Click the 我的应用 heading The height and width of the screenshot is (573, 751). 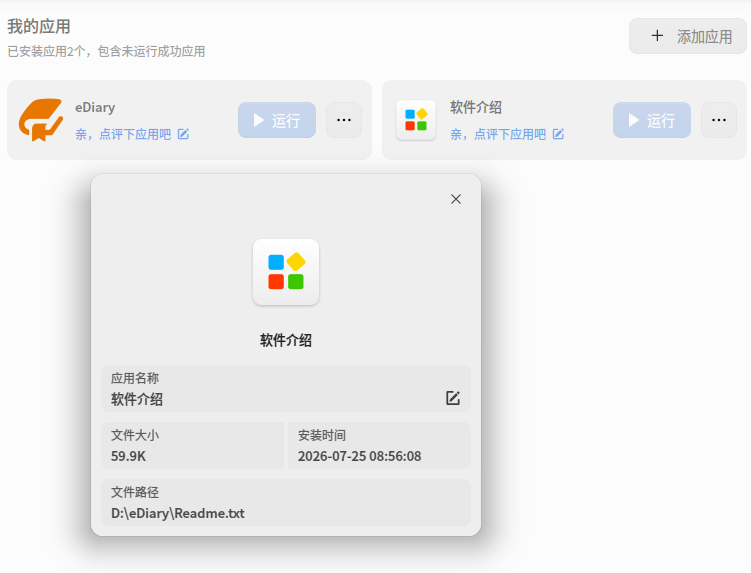click(39, 26)
